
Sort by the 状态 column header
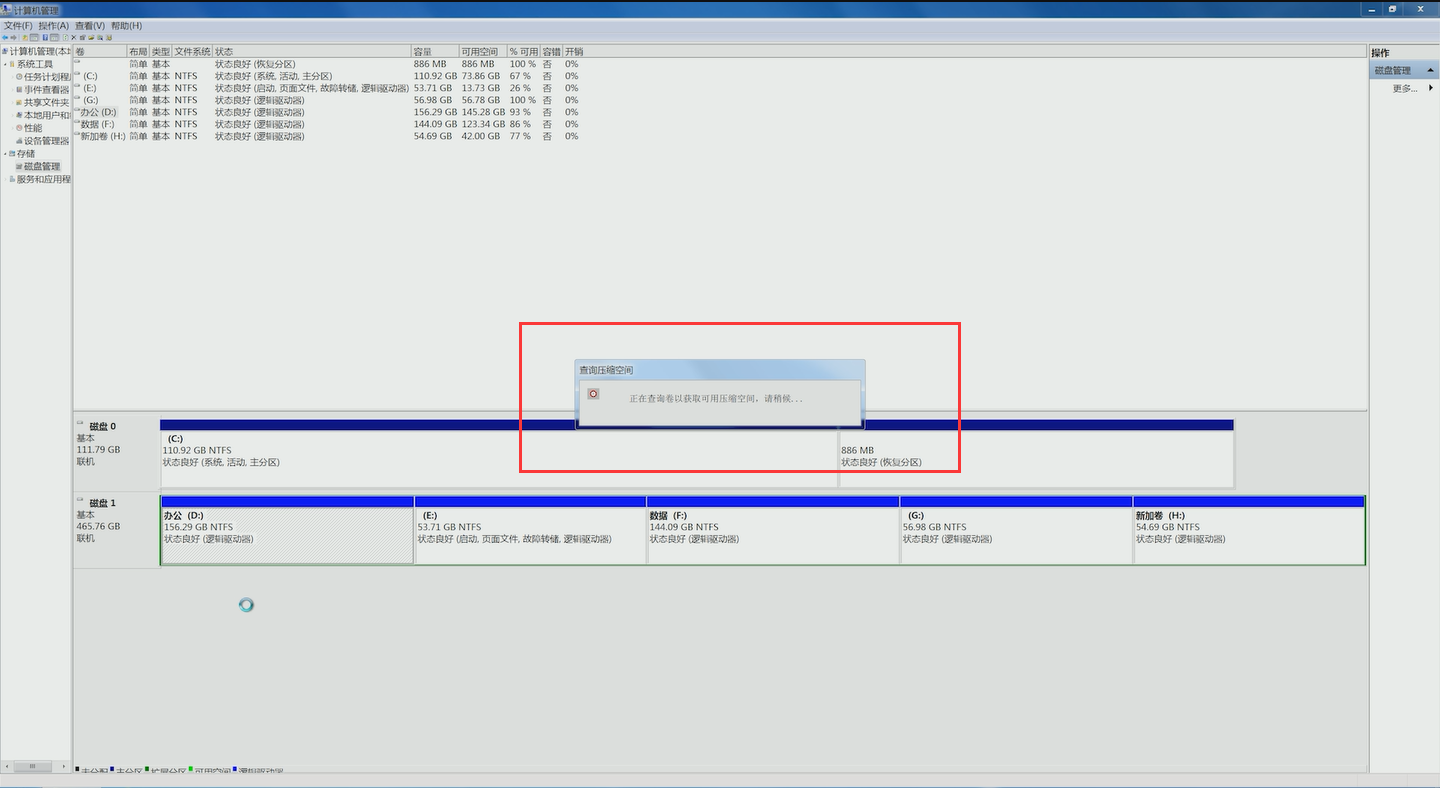pos(312,51)
